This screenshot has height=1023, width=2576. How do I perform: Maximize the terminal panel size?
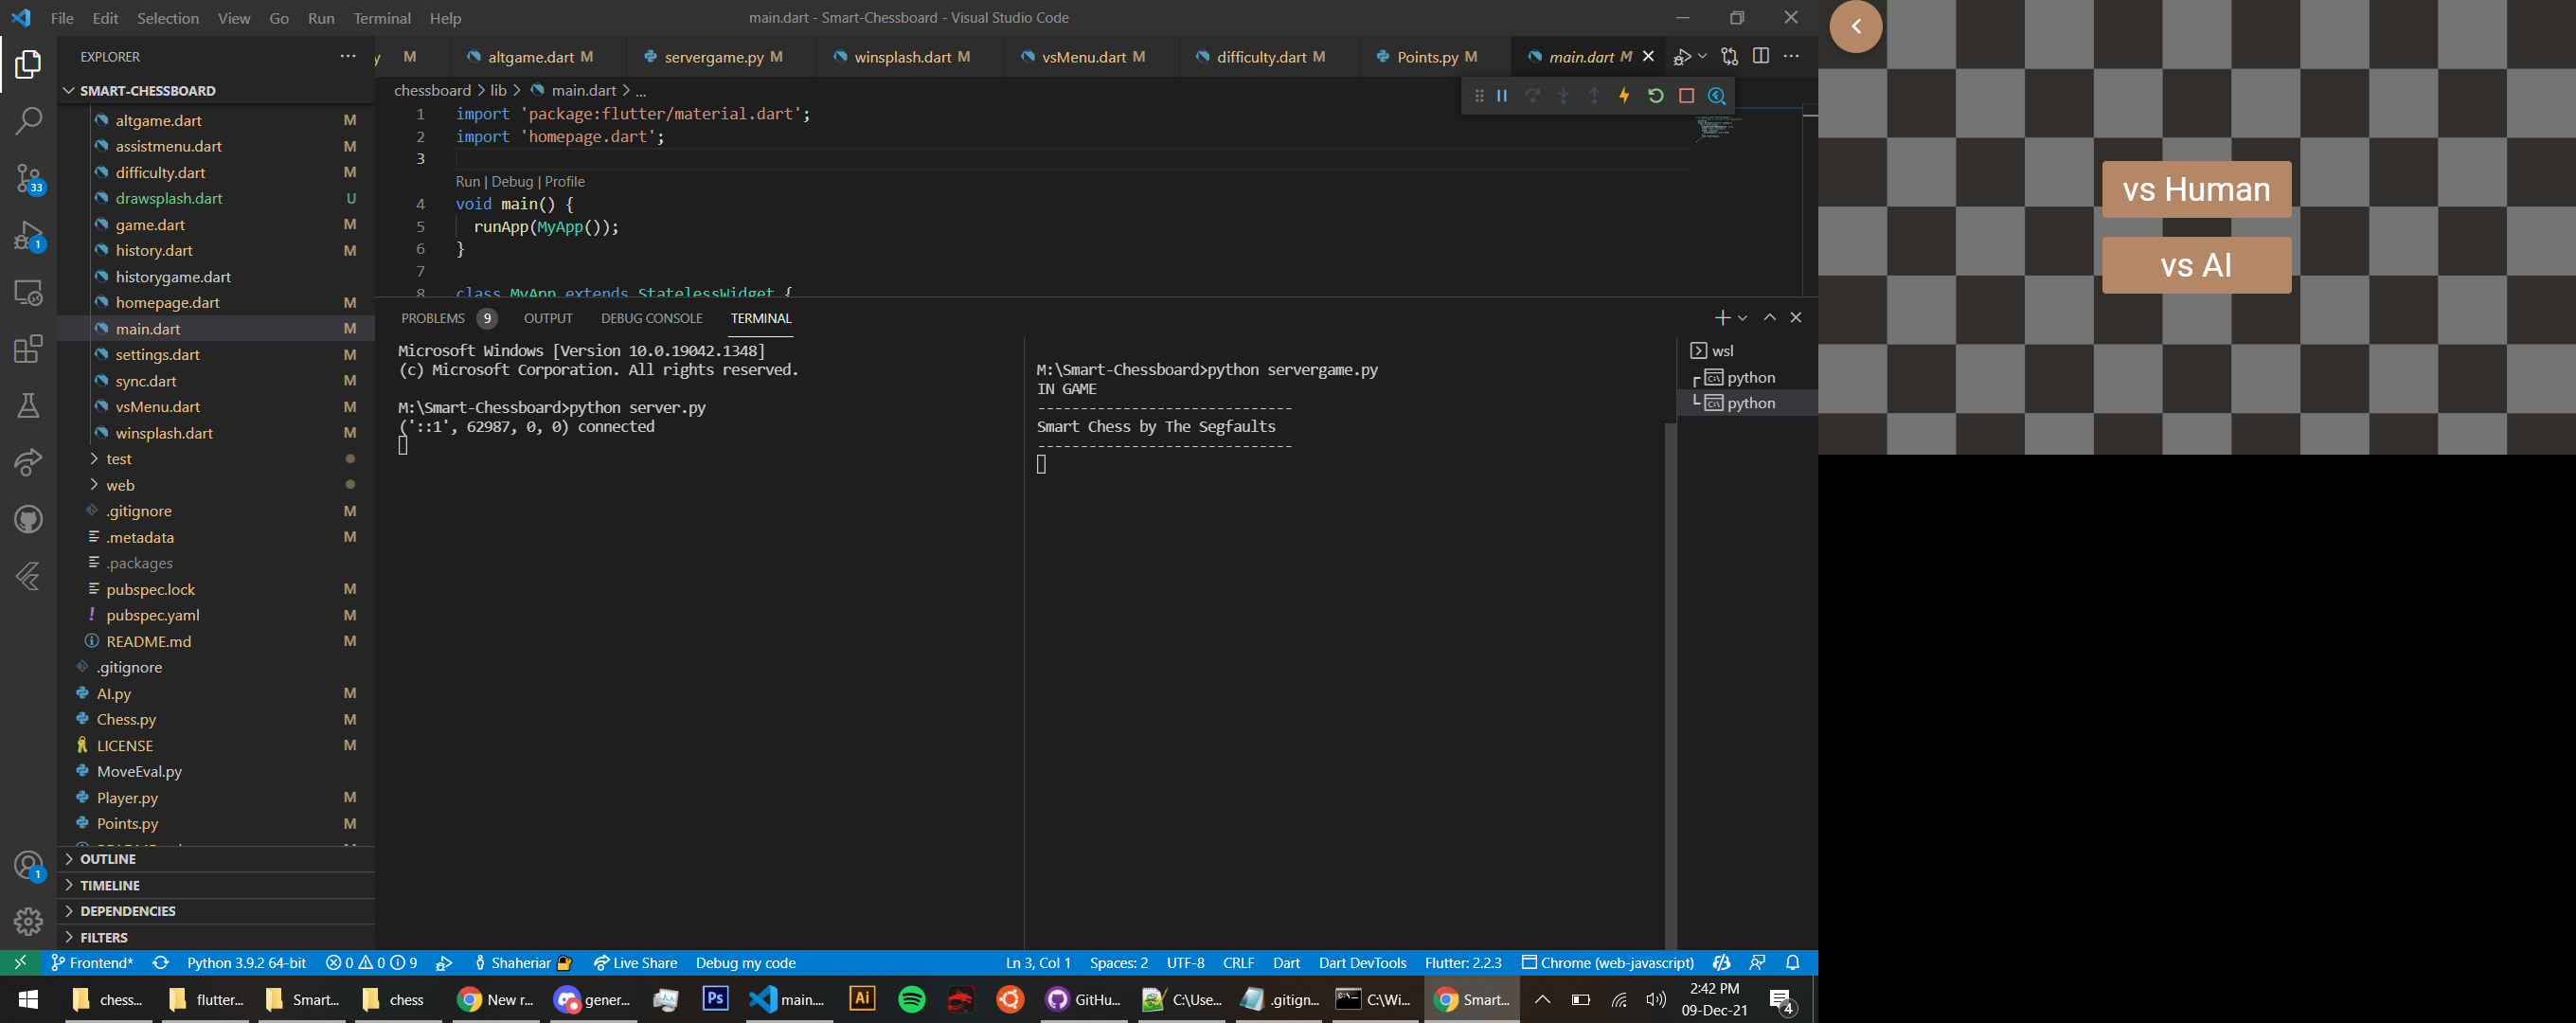(x=1769, y=318)
